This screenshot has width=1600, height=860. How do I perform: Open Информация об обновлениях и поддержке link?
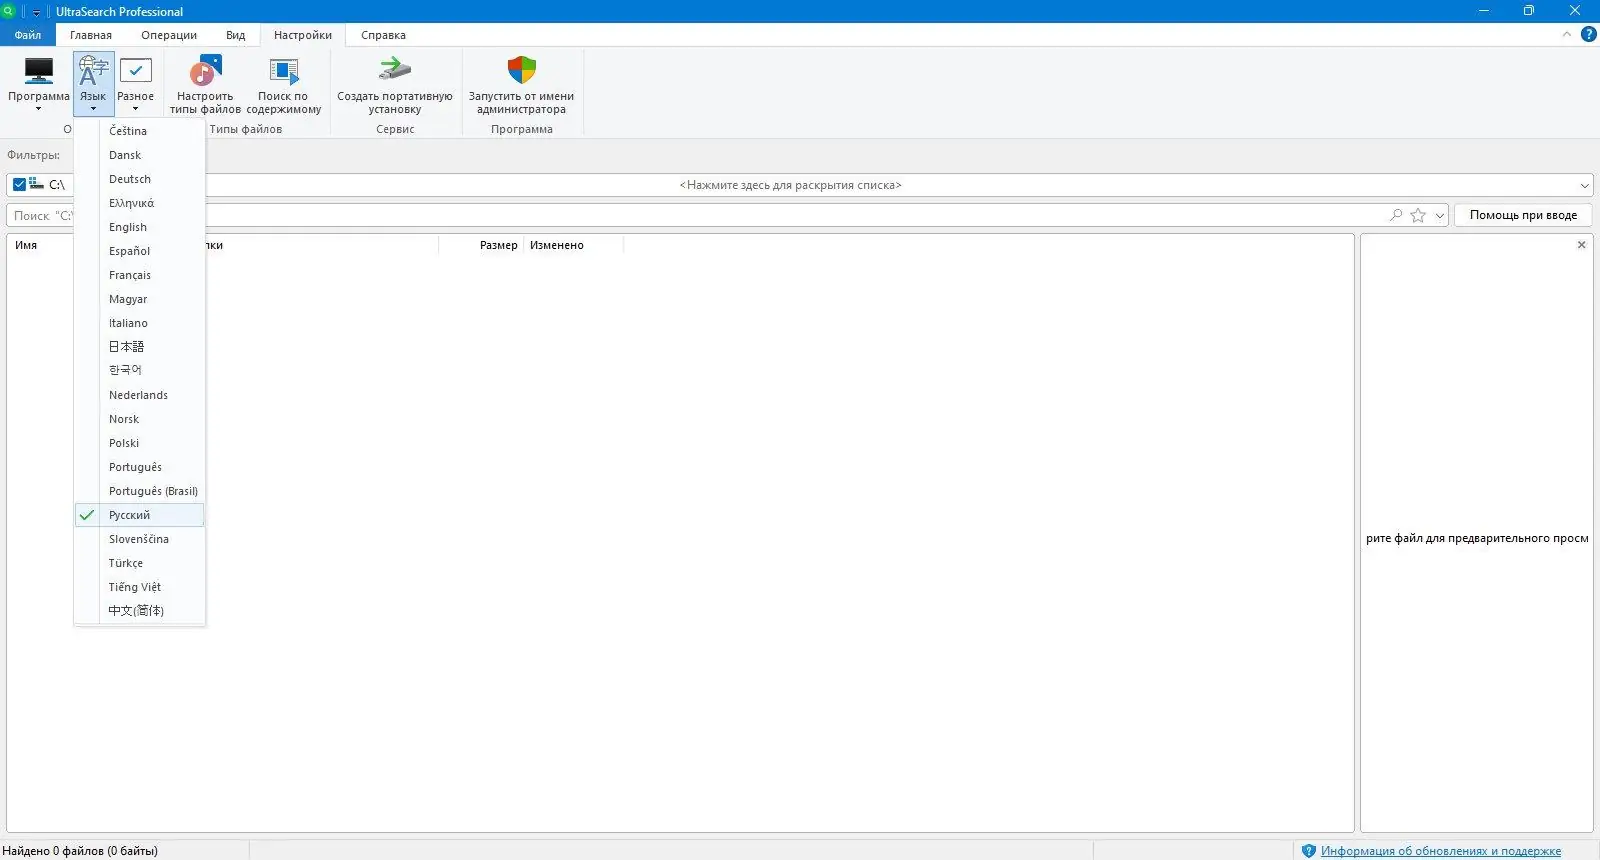[1440, 851]
